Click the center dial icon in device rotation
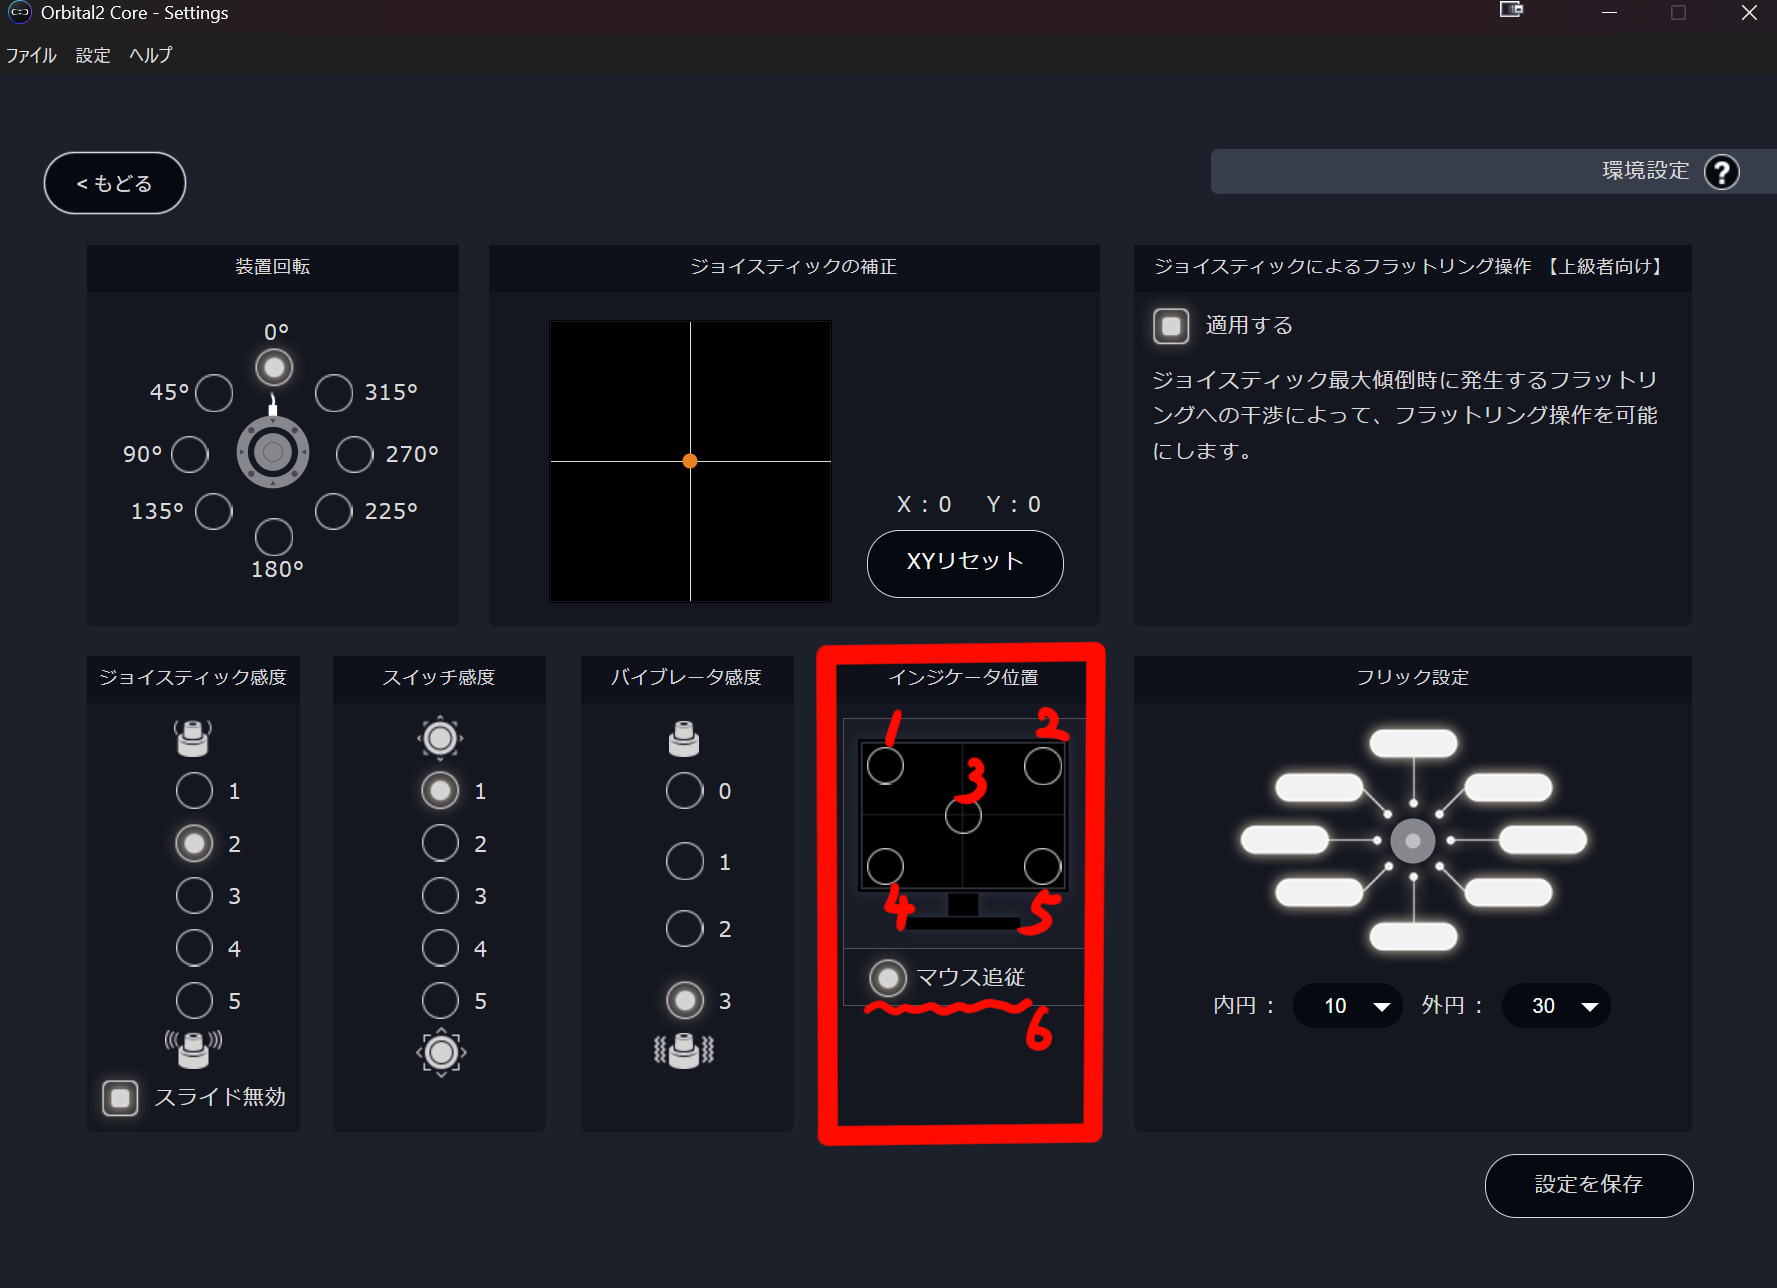The image size is (1777, 1288). pos(273,452)
